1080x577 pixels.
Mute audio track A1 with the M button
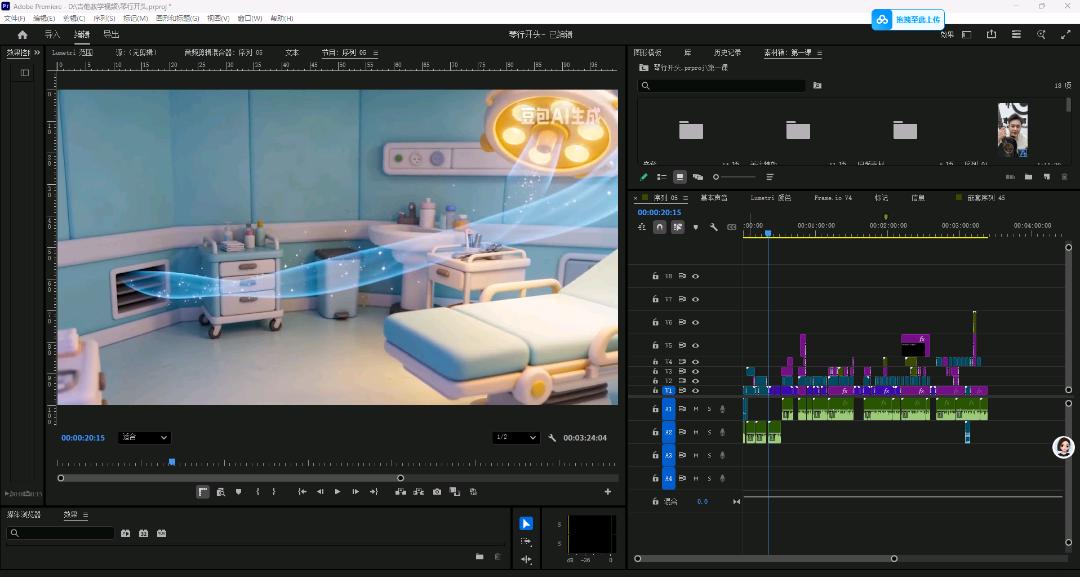(x=696, y=409)
